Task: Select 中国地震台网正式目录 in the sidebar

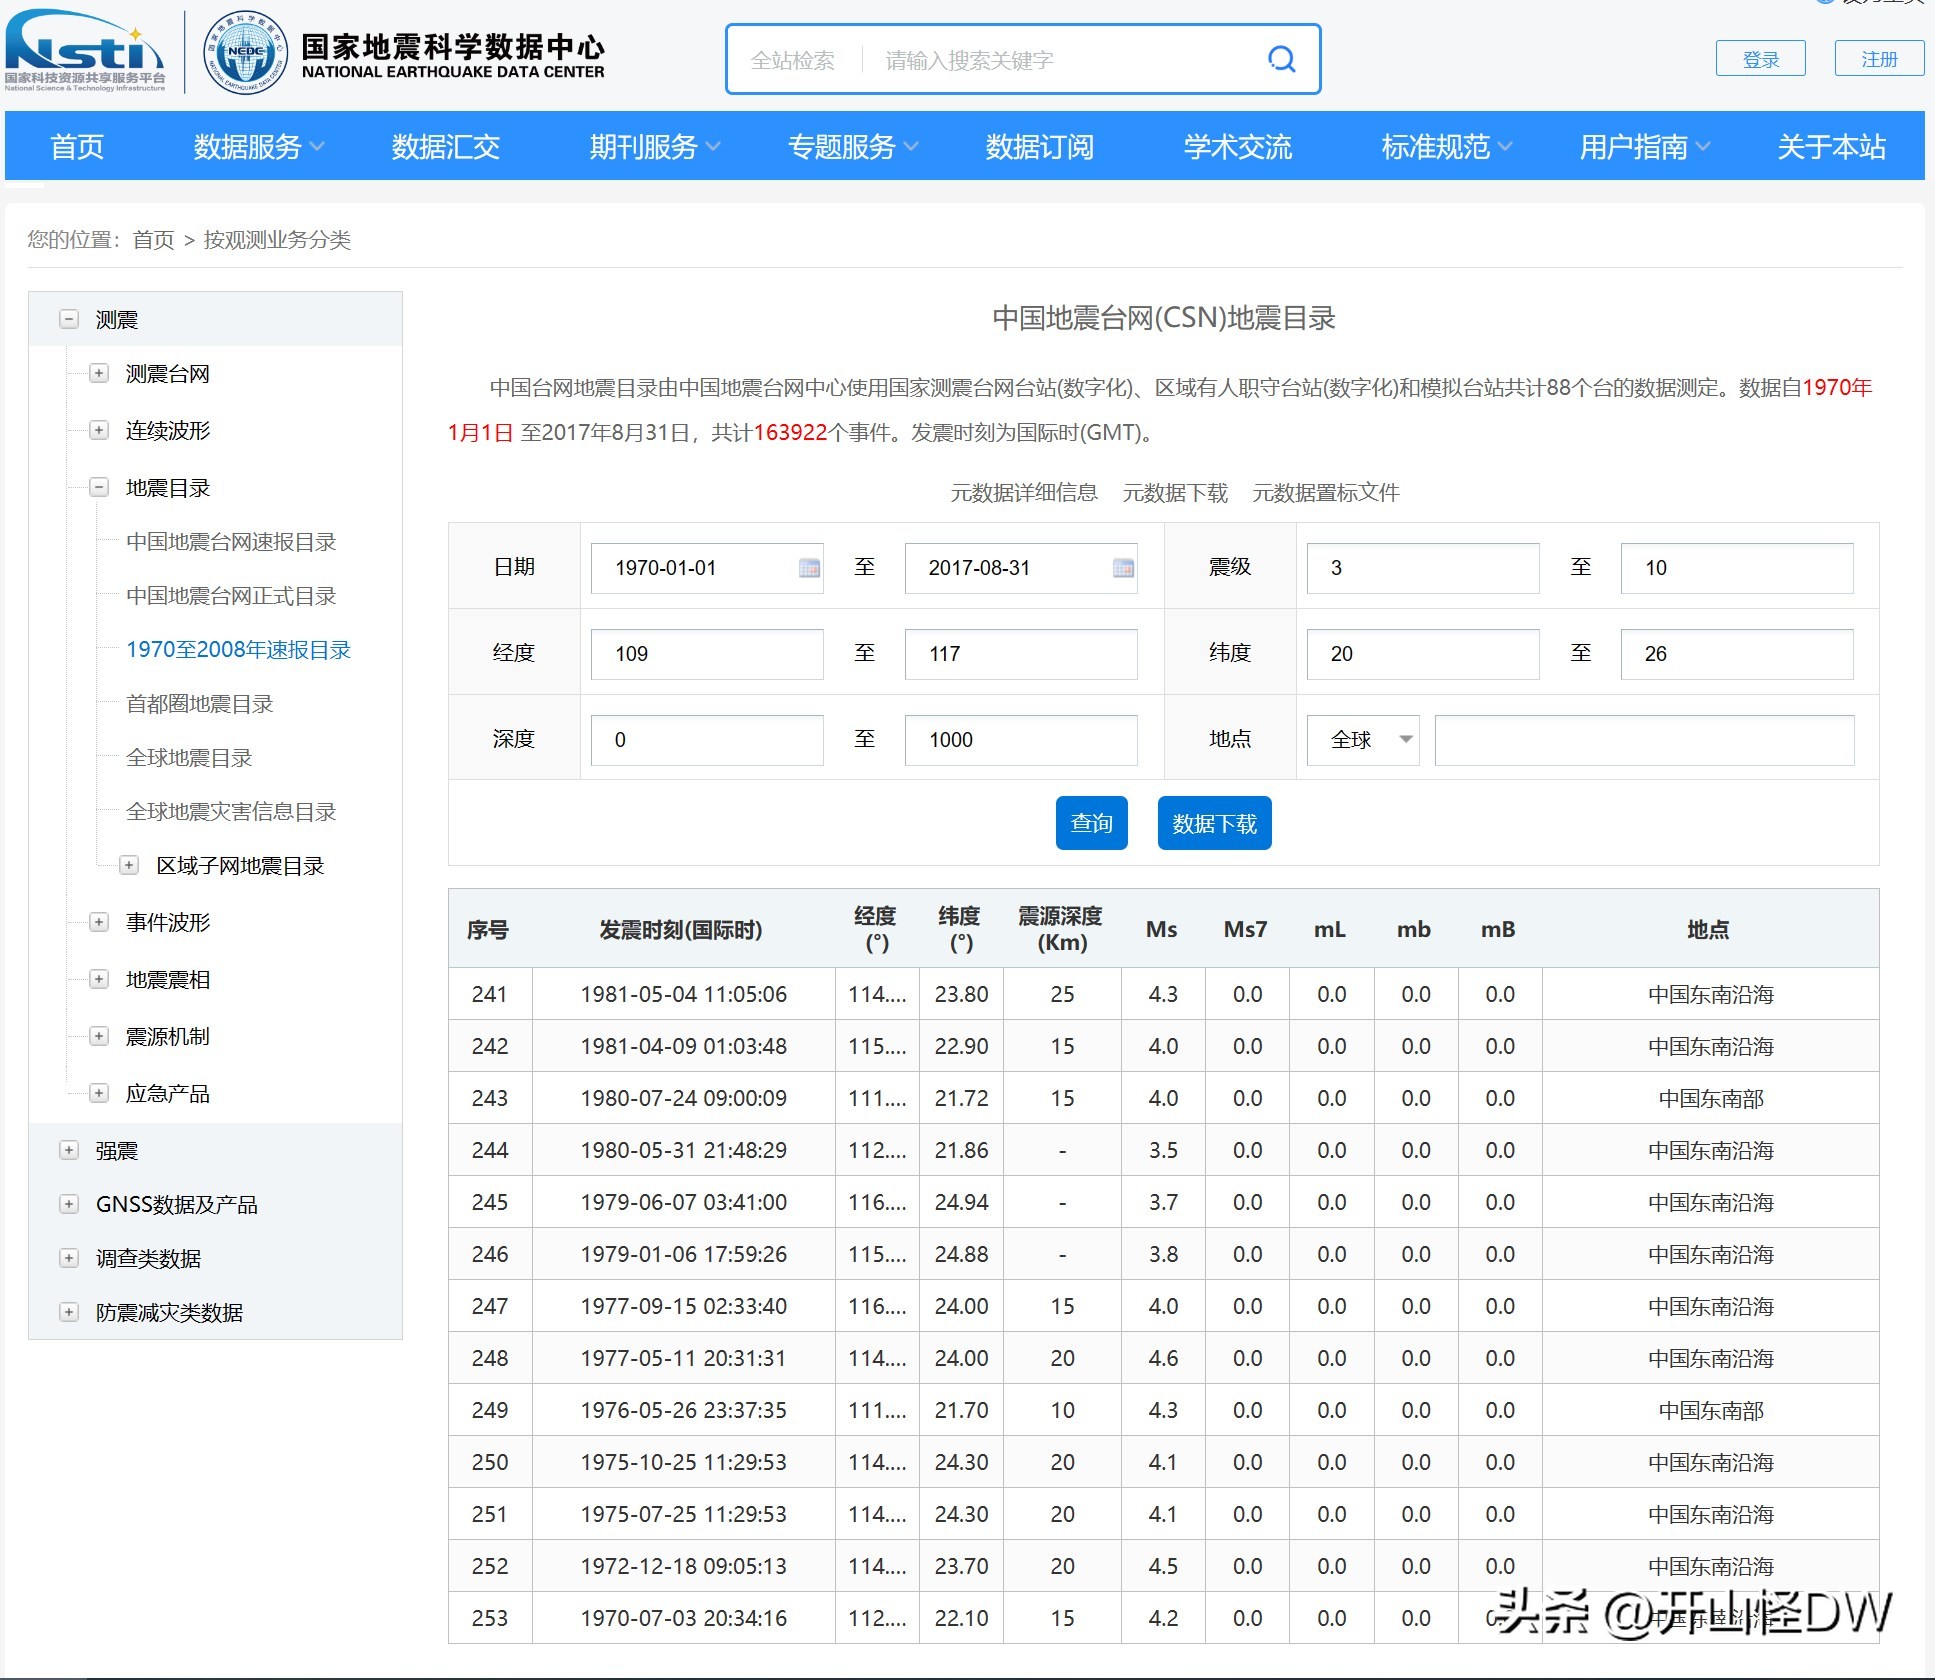Action: tap(231, 596)
